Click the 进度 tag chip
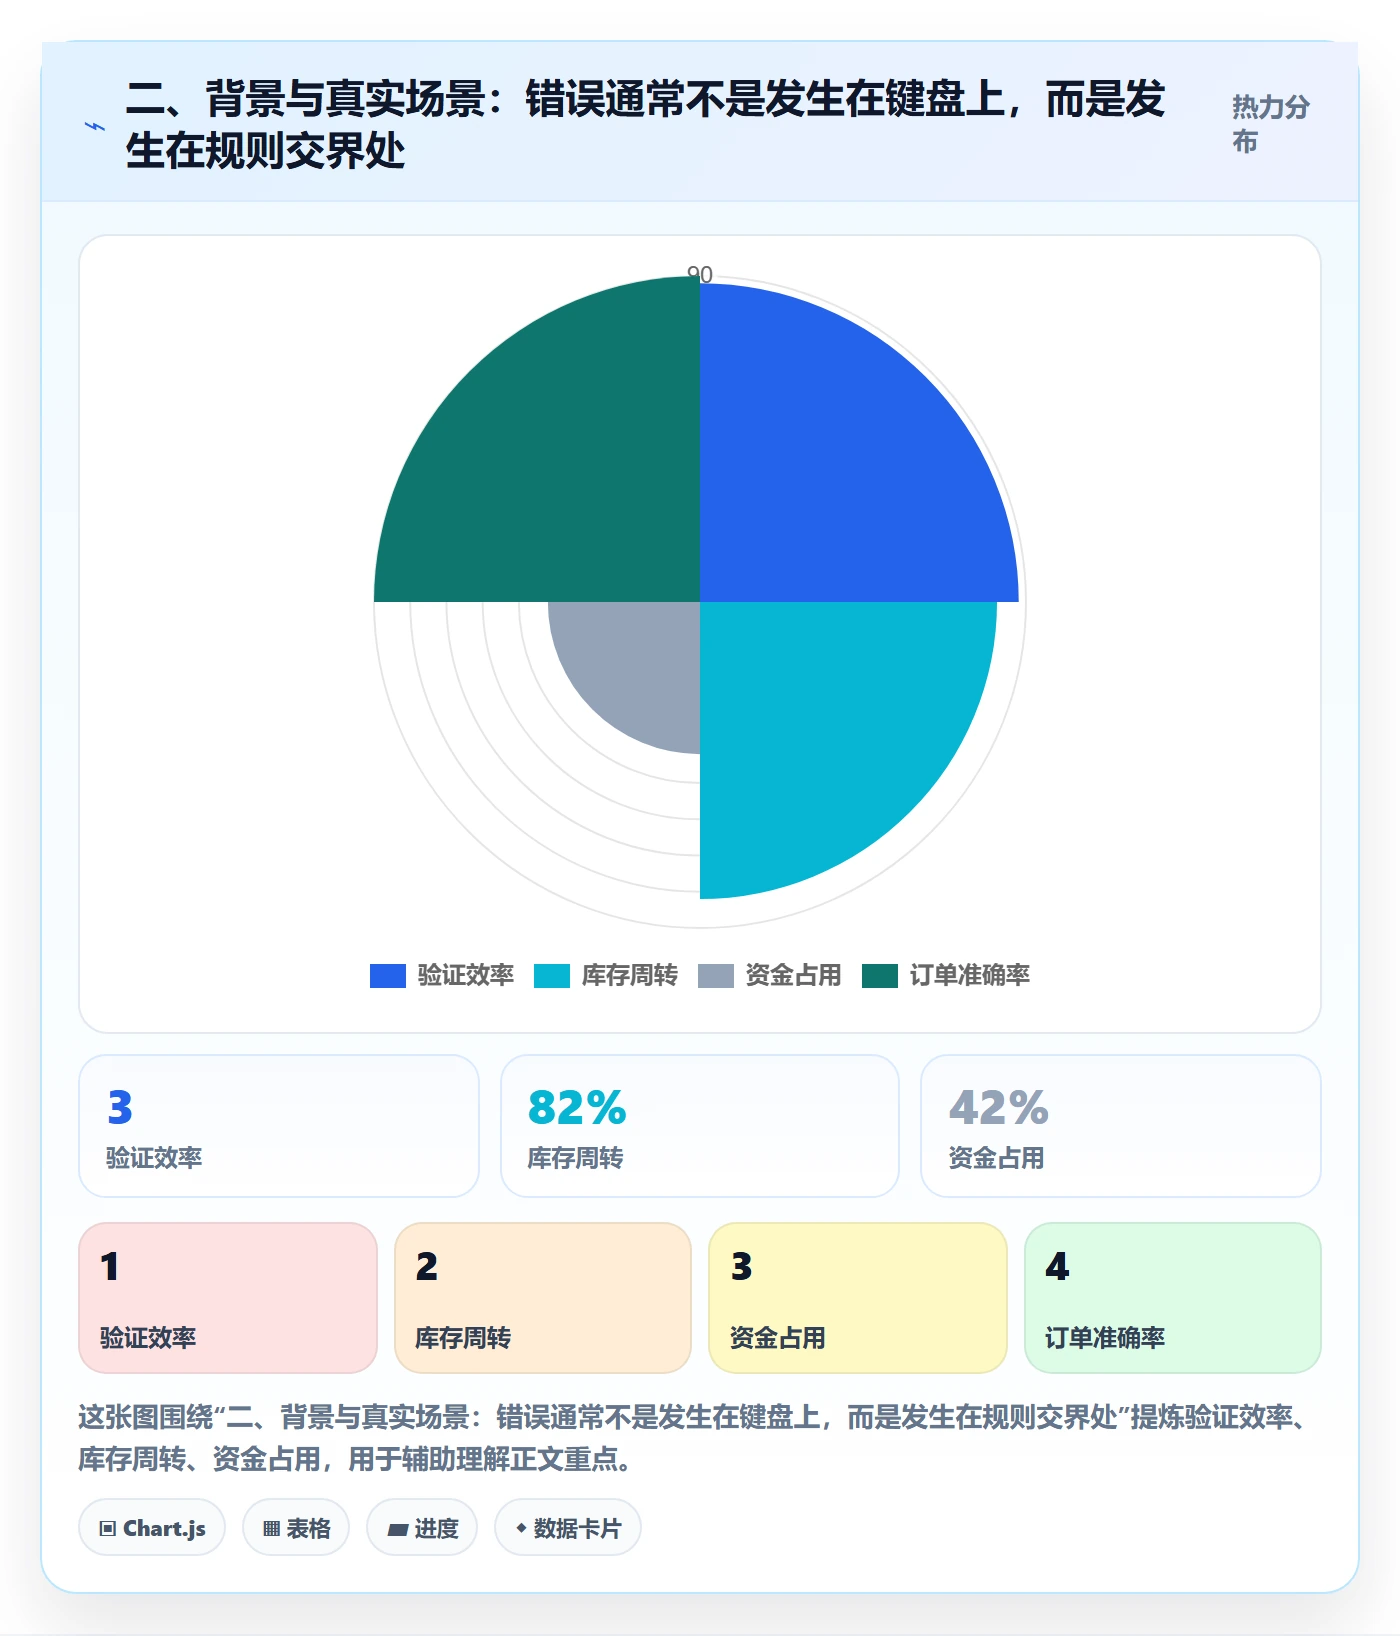Image resolution: width=1400 pixels, height=1636 pixels. [422, 1528]
